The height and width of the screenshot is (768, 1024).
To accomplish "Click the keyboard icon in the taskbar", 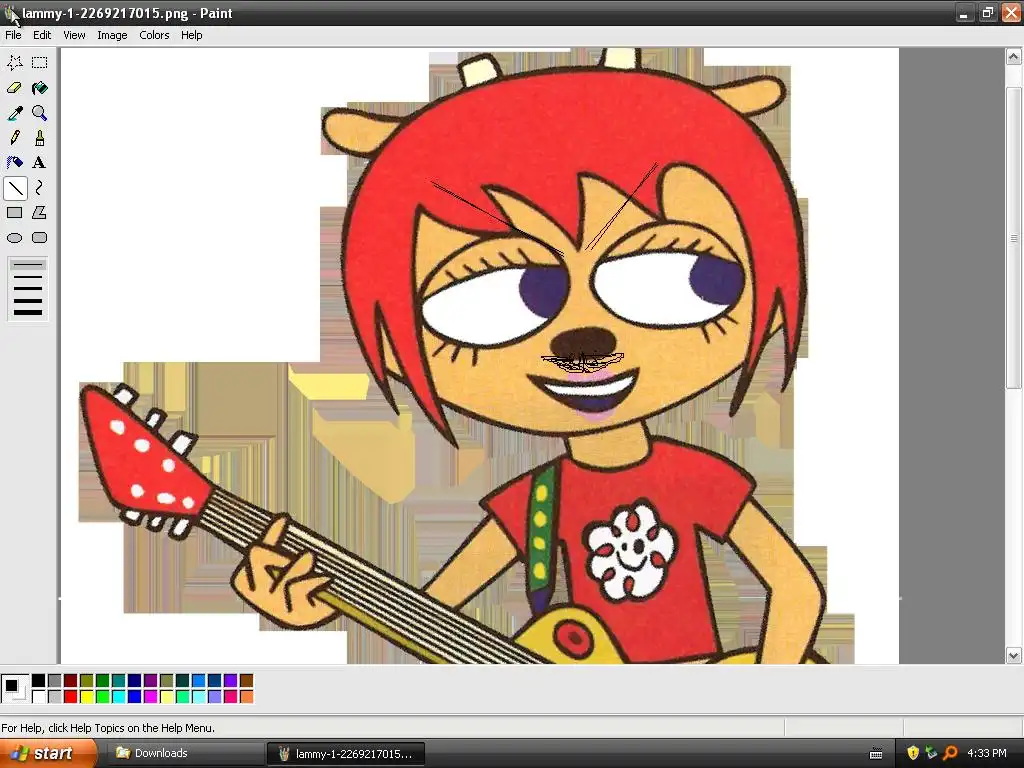I will (876, 754).
